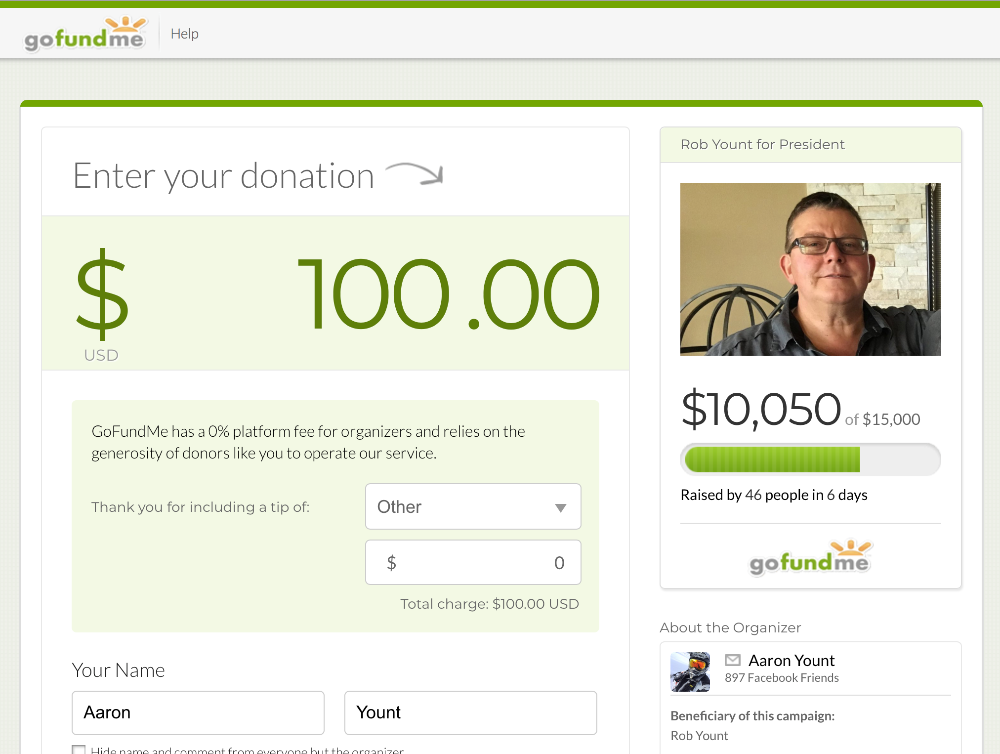Click the envelope icon next to Aaron Yount
The width and height of the screenshot is (1000, 754).
(x=733, y=660)
